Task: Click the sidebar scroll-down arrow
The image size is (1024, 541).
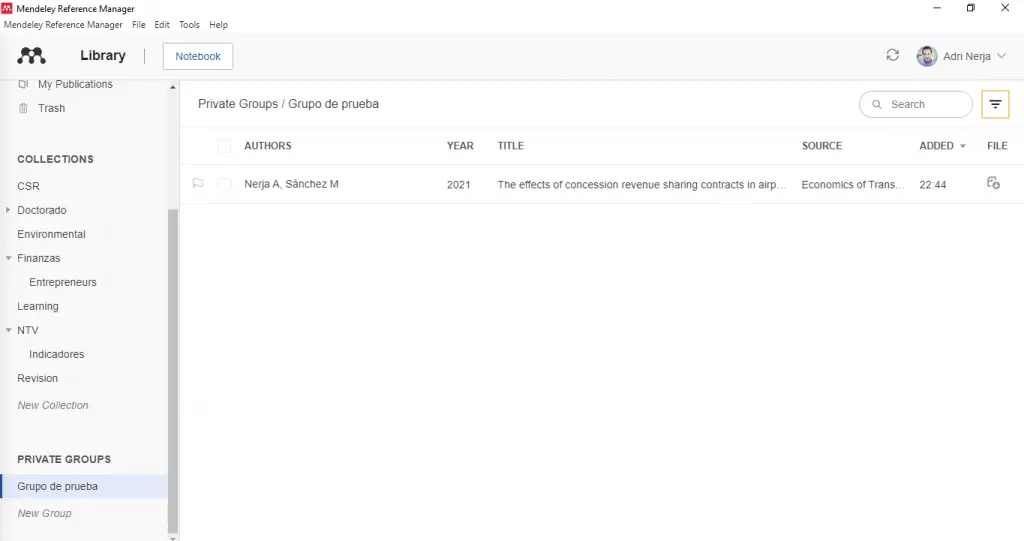Action: [172, 538]
